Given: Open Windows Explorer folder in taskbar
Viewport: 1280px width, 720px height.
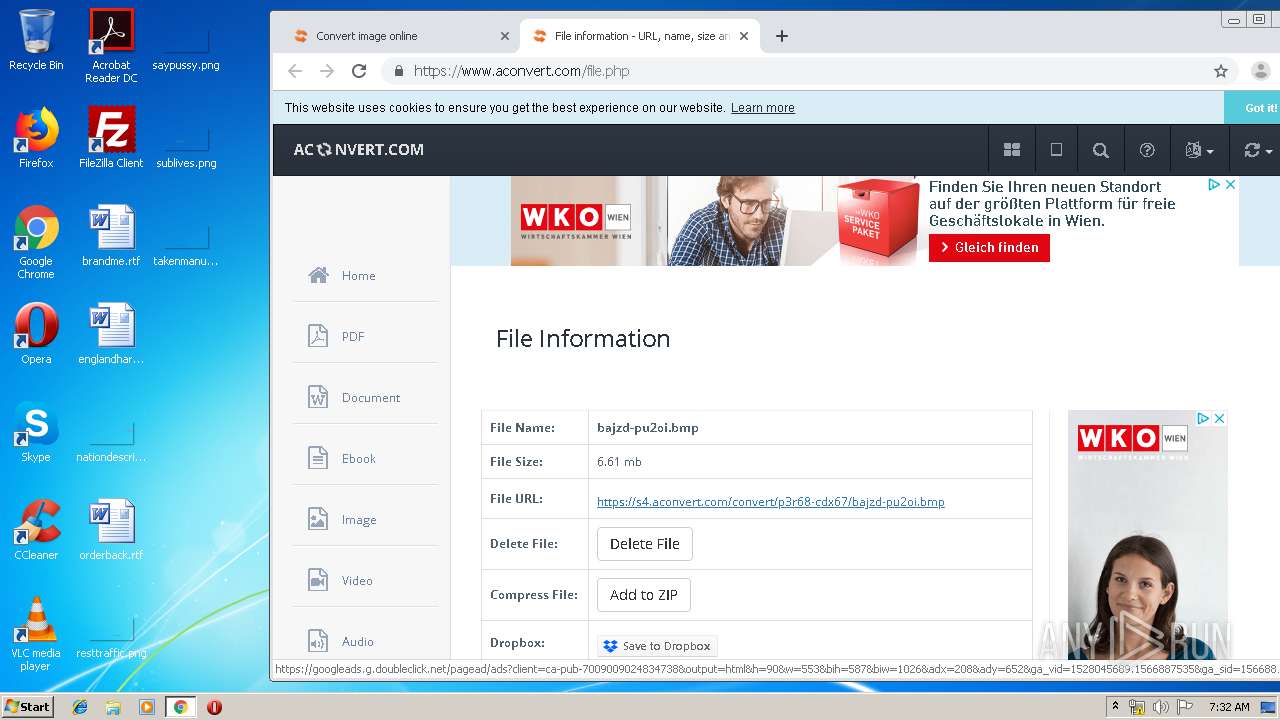Looking at the screenshot, I should coord(113,707).
